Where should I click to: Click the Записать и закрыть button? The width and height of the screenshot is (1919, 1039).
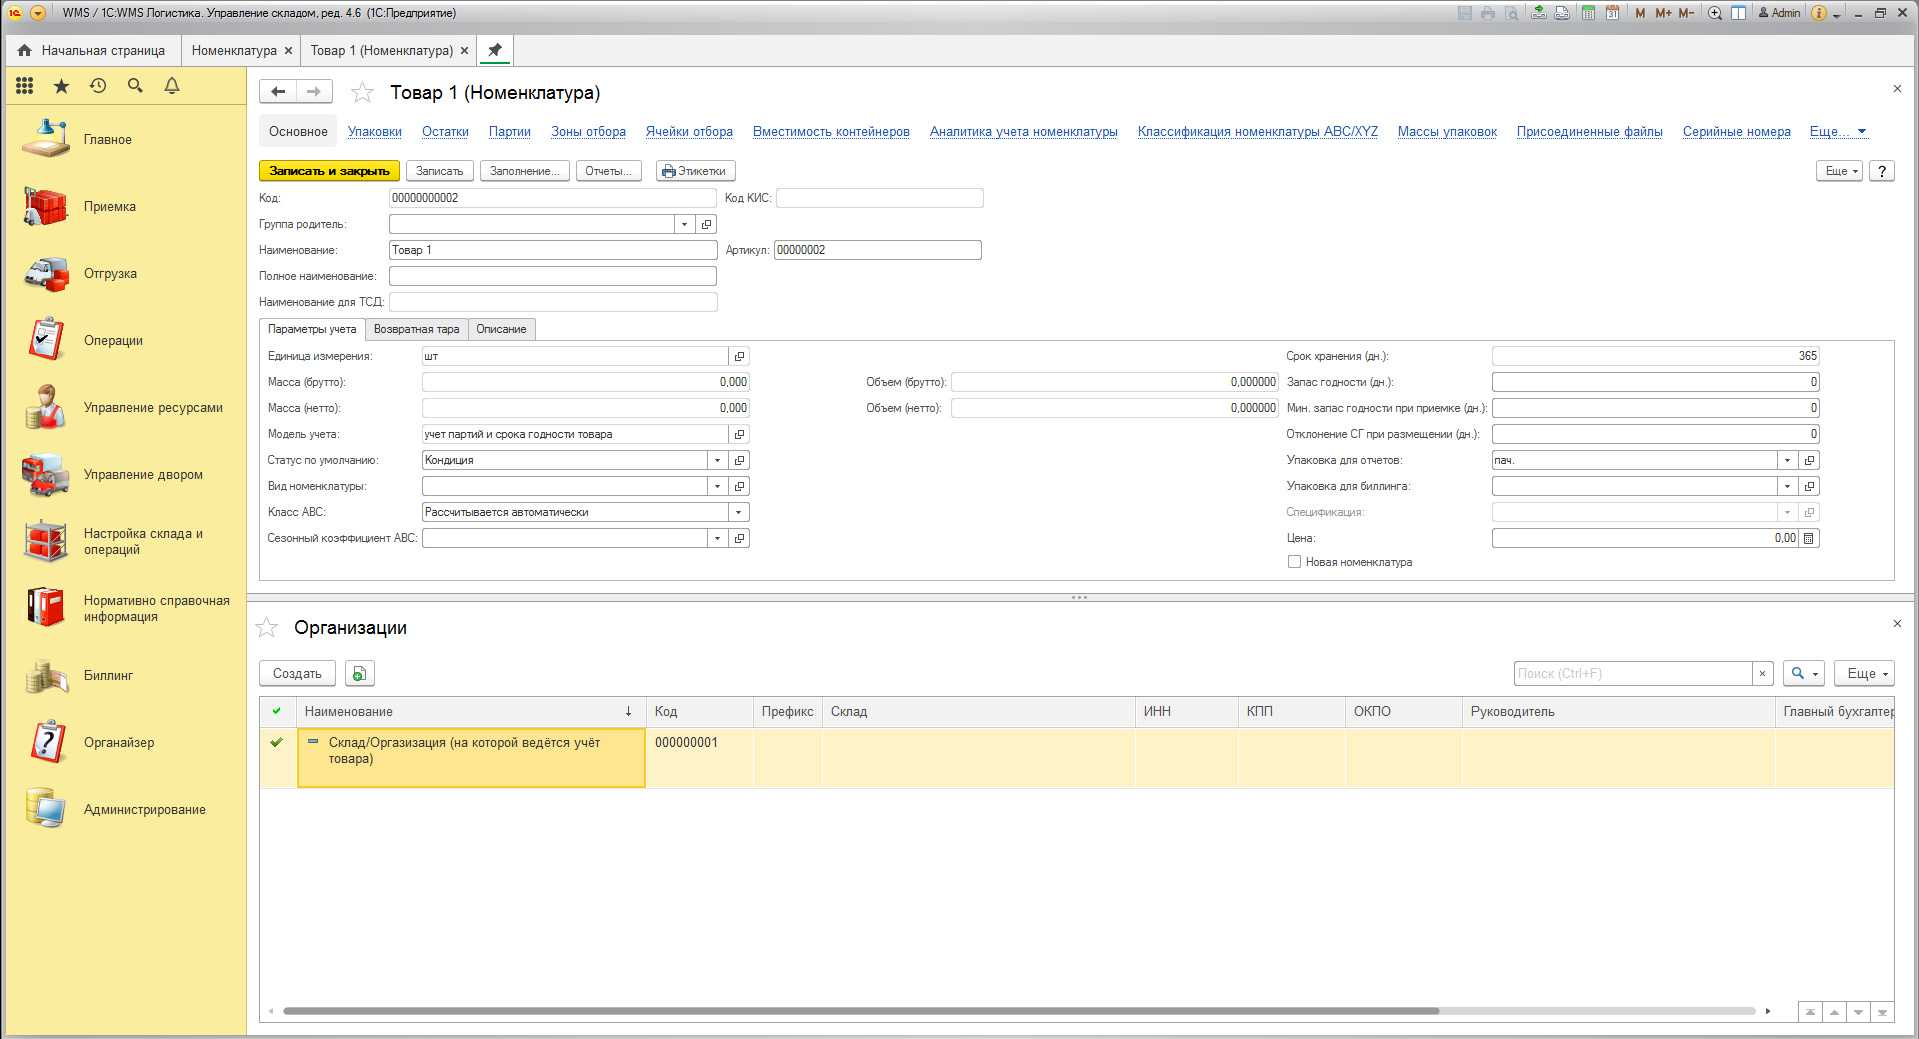tap(329, 171)
